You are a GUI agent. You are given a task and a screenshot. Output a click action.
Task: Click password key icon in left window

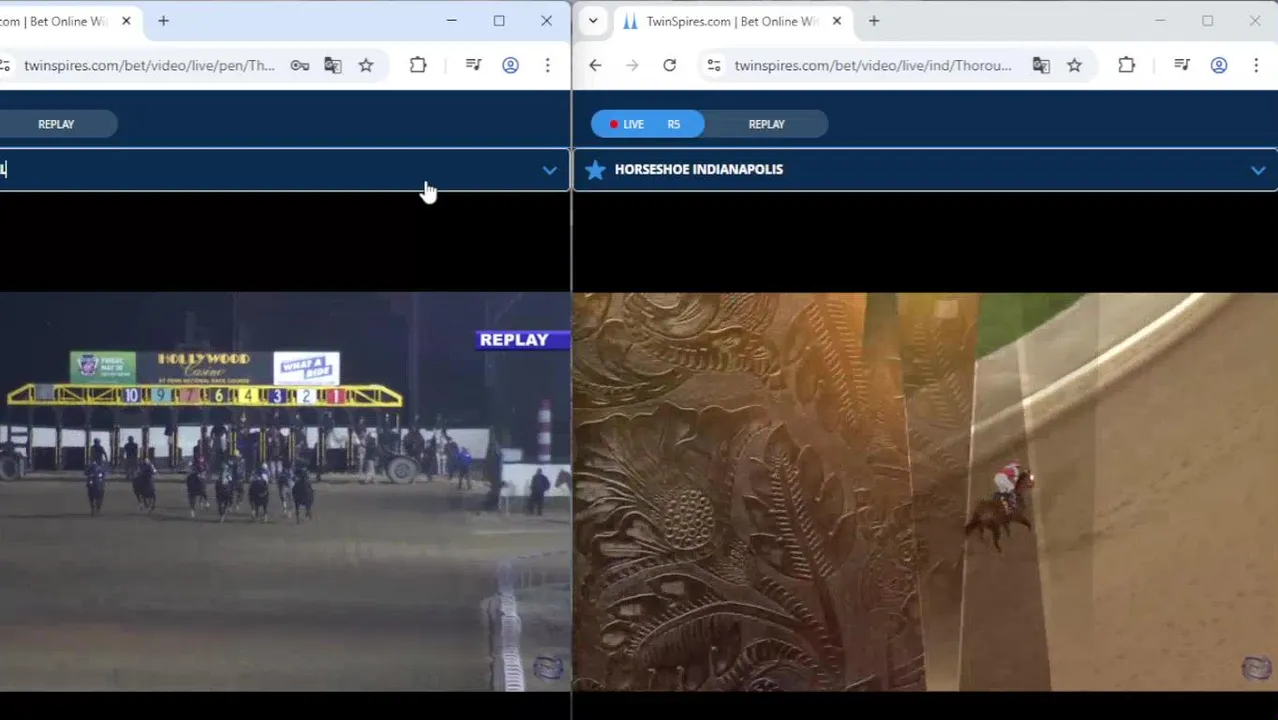(299, 65)
